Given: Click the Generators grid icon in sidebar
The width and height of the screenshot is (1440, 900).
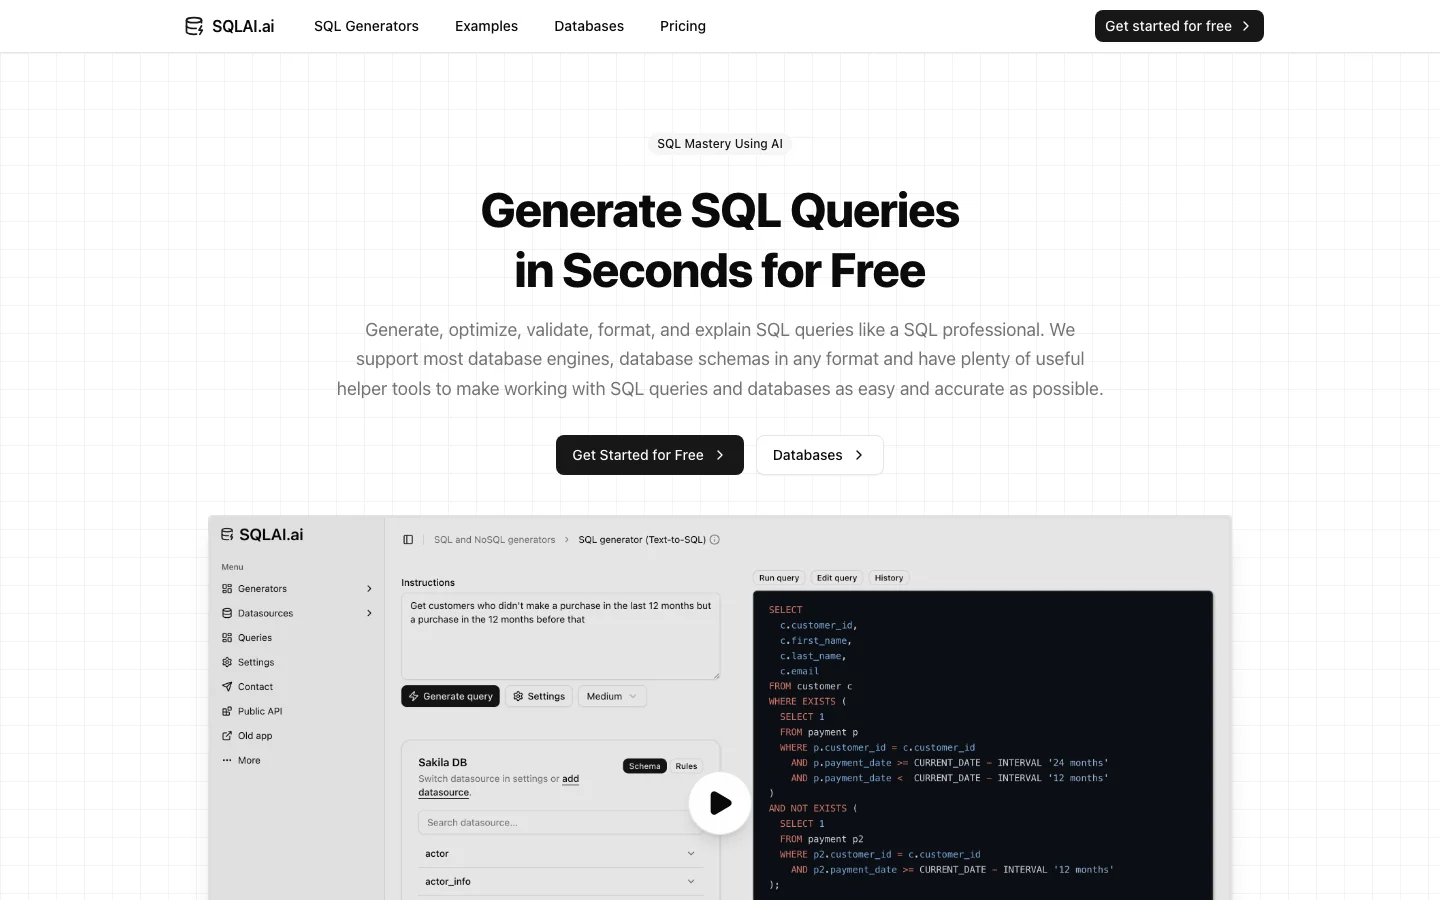Looking at the screenshot, I should click(227, 589).
